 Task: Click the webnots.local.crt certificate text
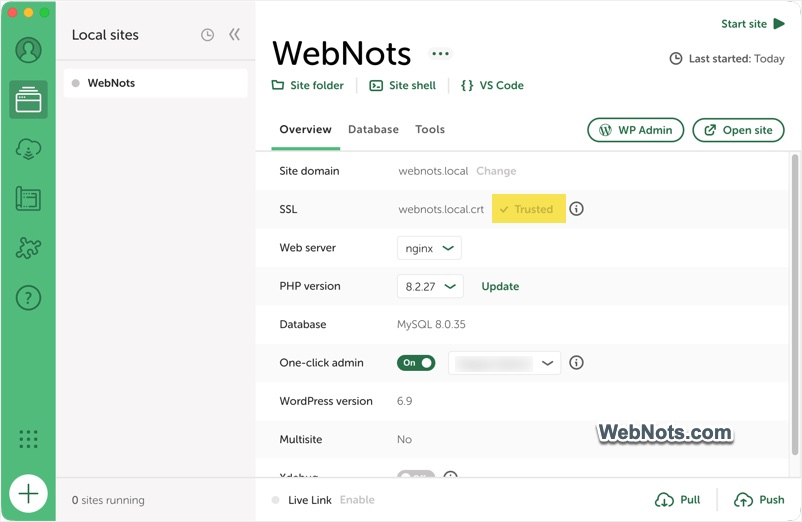441,209
